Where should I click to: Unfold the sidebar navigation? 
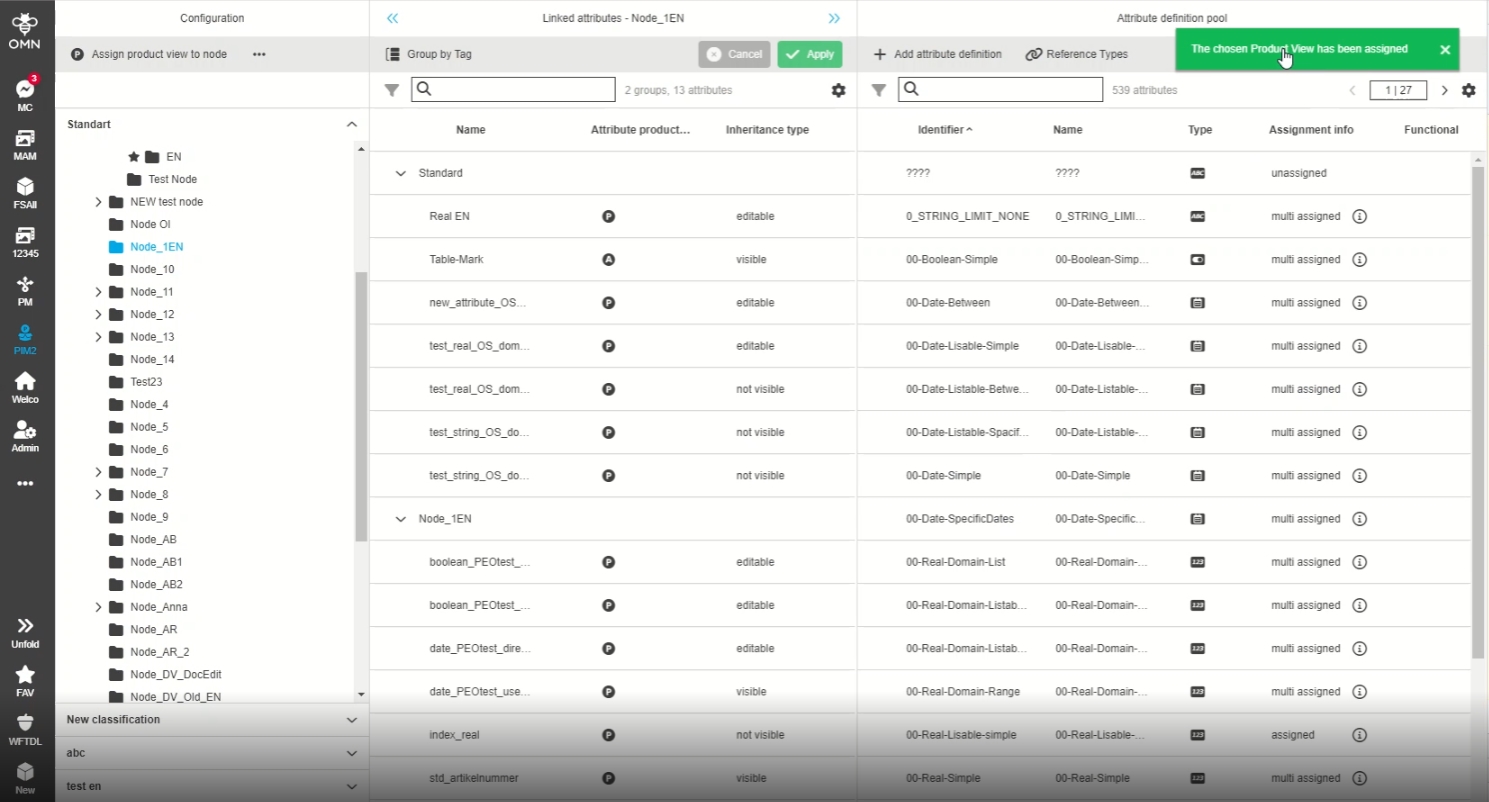click(25, 626)
